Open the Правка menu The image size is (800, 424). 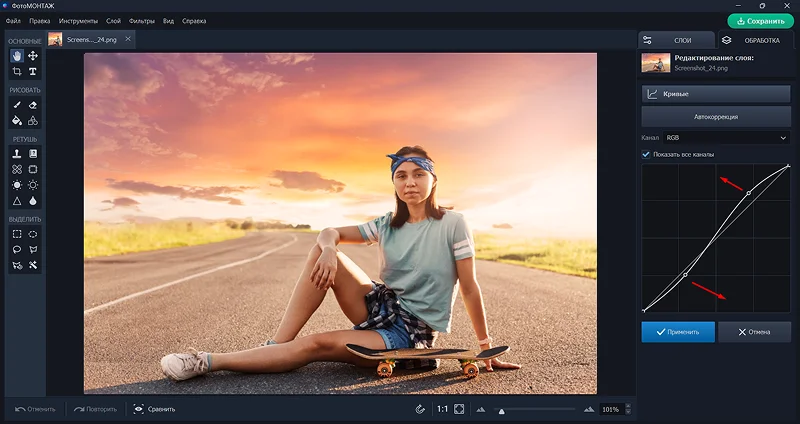40,21
